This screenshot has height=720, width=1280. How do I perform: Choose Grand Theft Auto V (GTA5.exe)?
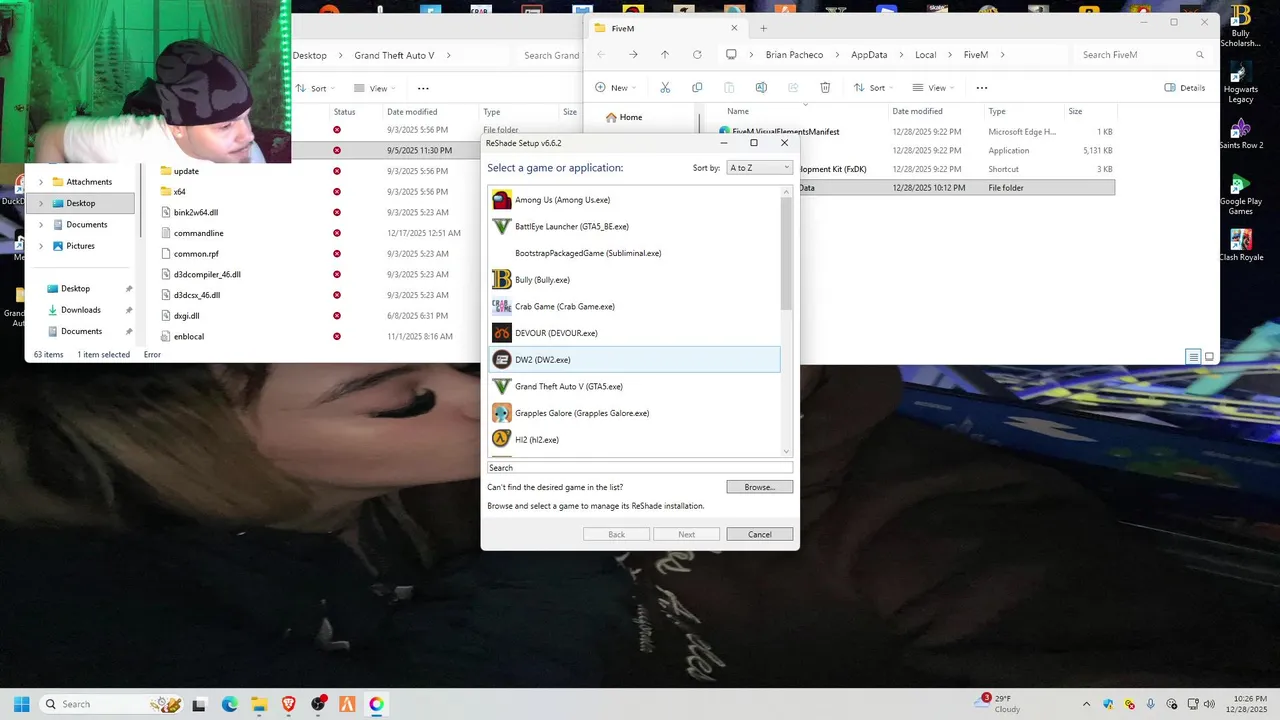(x=634, y=387)
